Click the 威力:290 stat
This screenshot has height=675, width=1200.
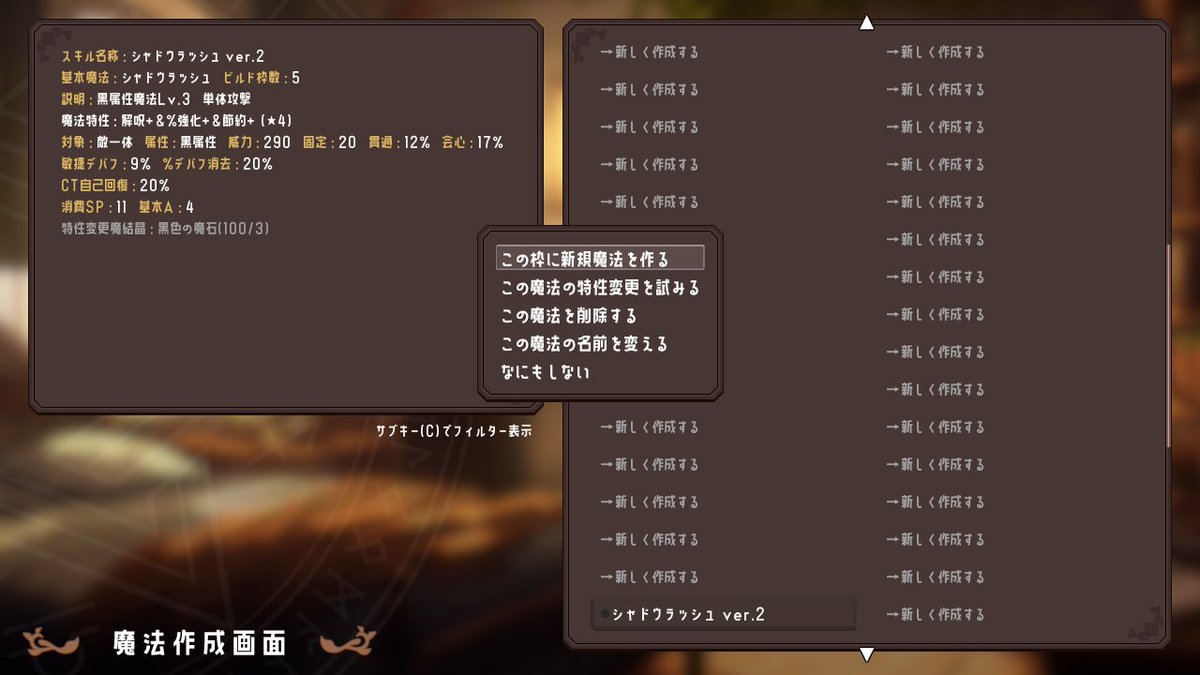coord(260,142)
